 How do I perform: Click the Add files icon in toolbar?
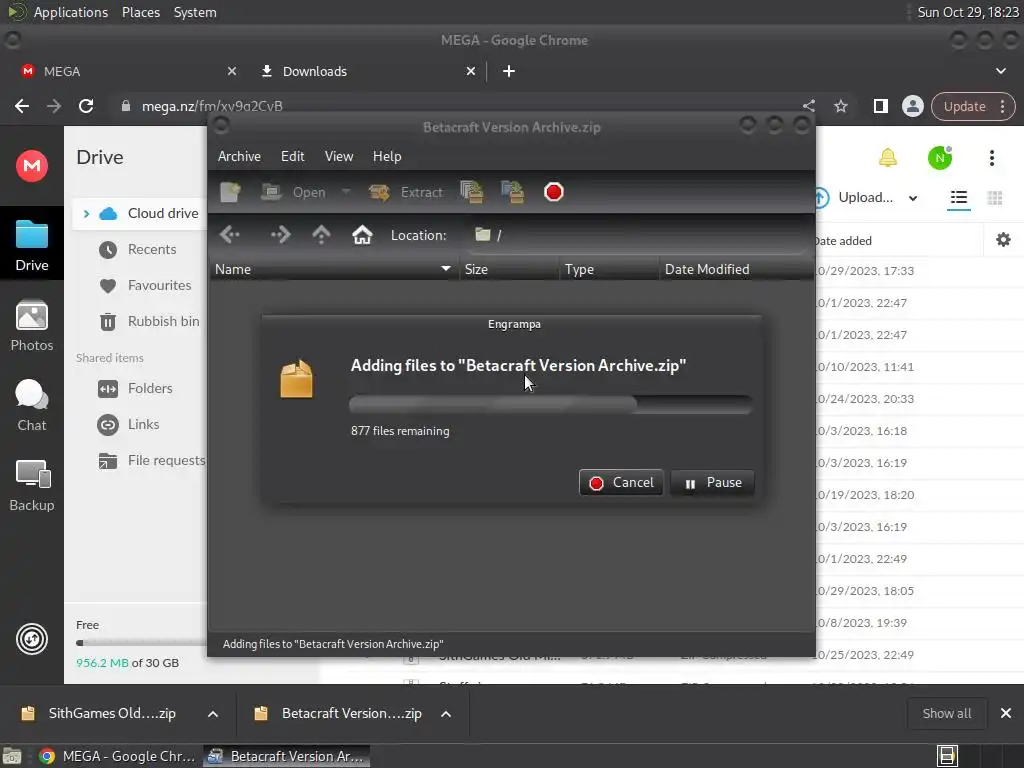pos(472,192)
